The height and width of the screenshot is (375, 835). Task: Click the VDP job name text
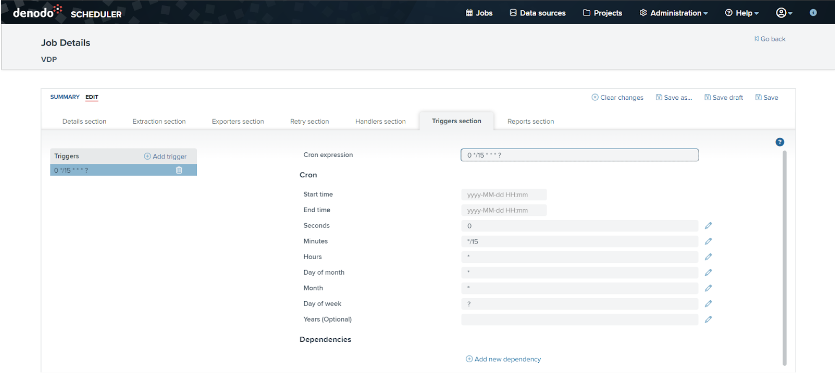[x=49, y=60]
